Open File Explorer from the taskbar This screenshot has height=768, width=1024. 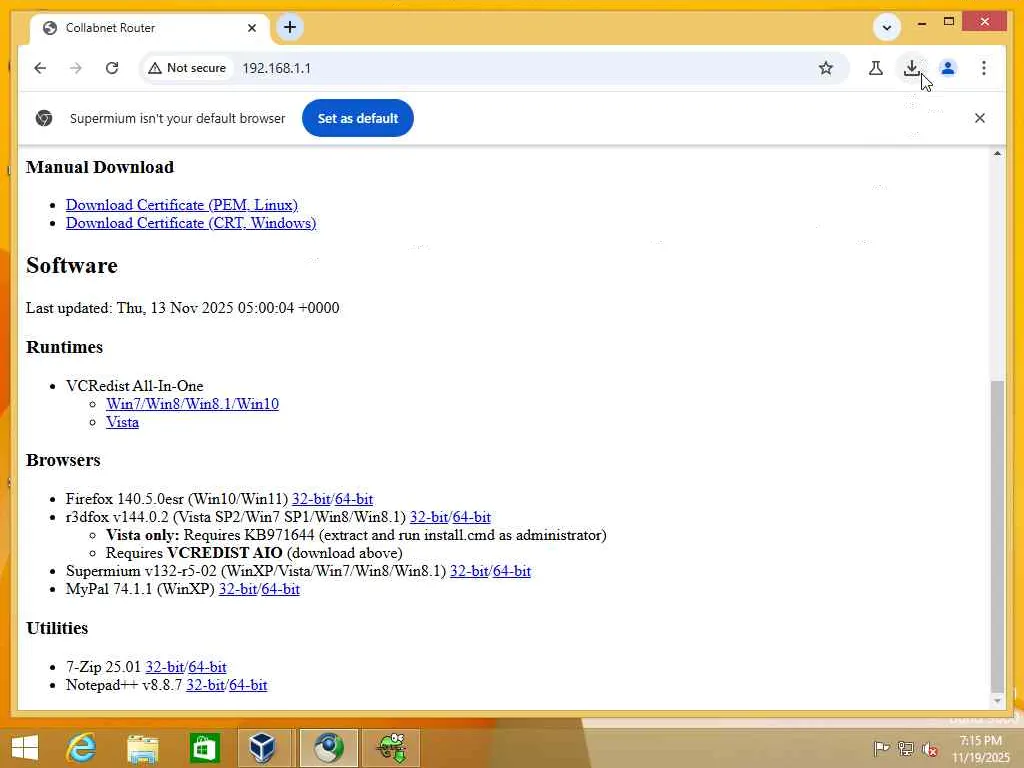[143, 748]
